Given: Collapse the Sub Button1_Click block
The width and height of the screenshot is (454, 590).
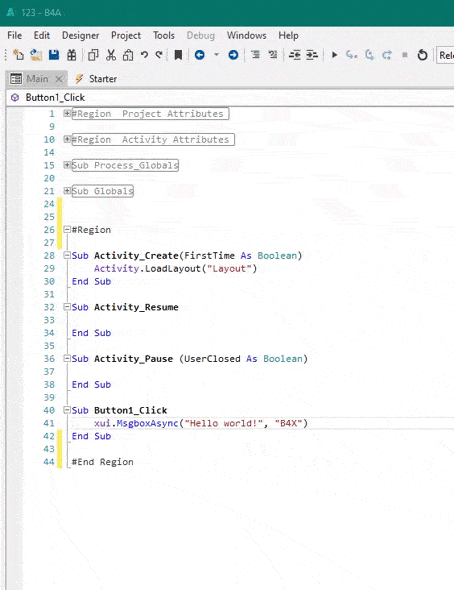Looking at the screenshot, I should [x=67, y=410].
